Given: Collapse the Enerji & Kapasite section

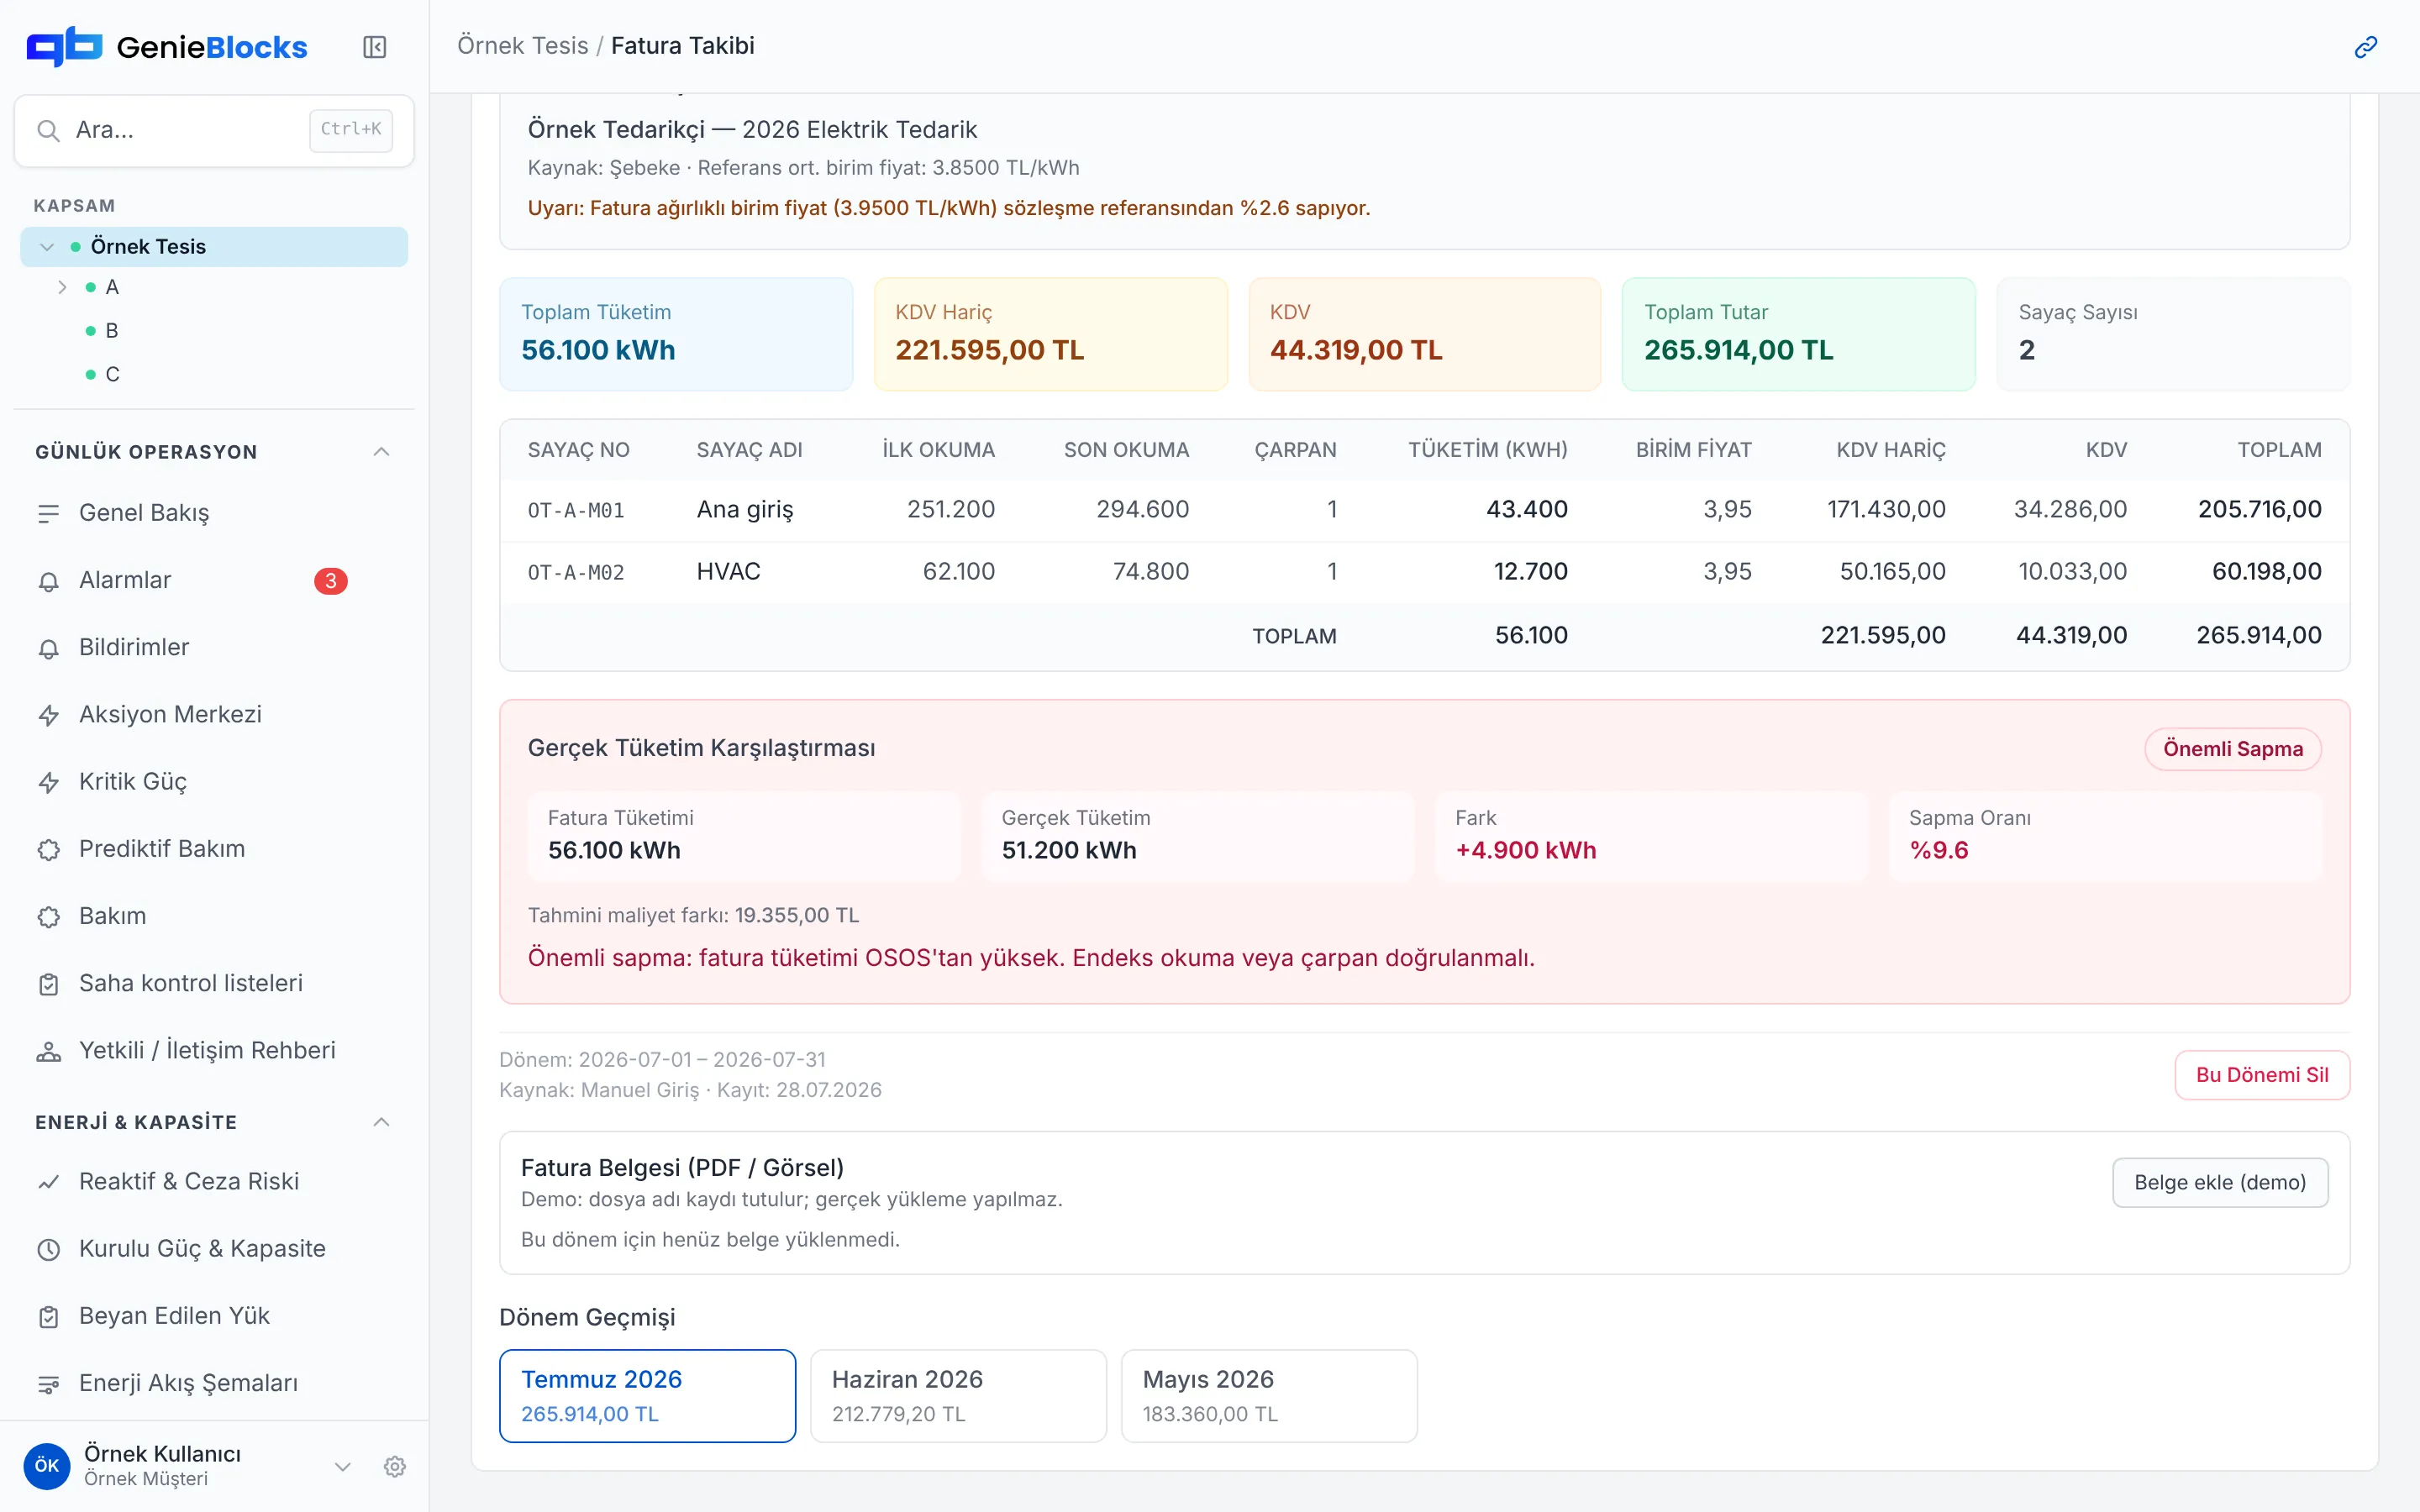Looking at the screenshot, I should click(x=381, y=1122).
